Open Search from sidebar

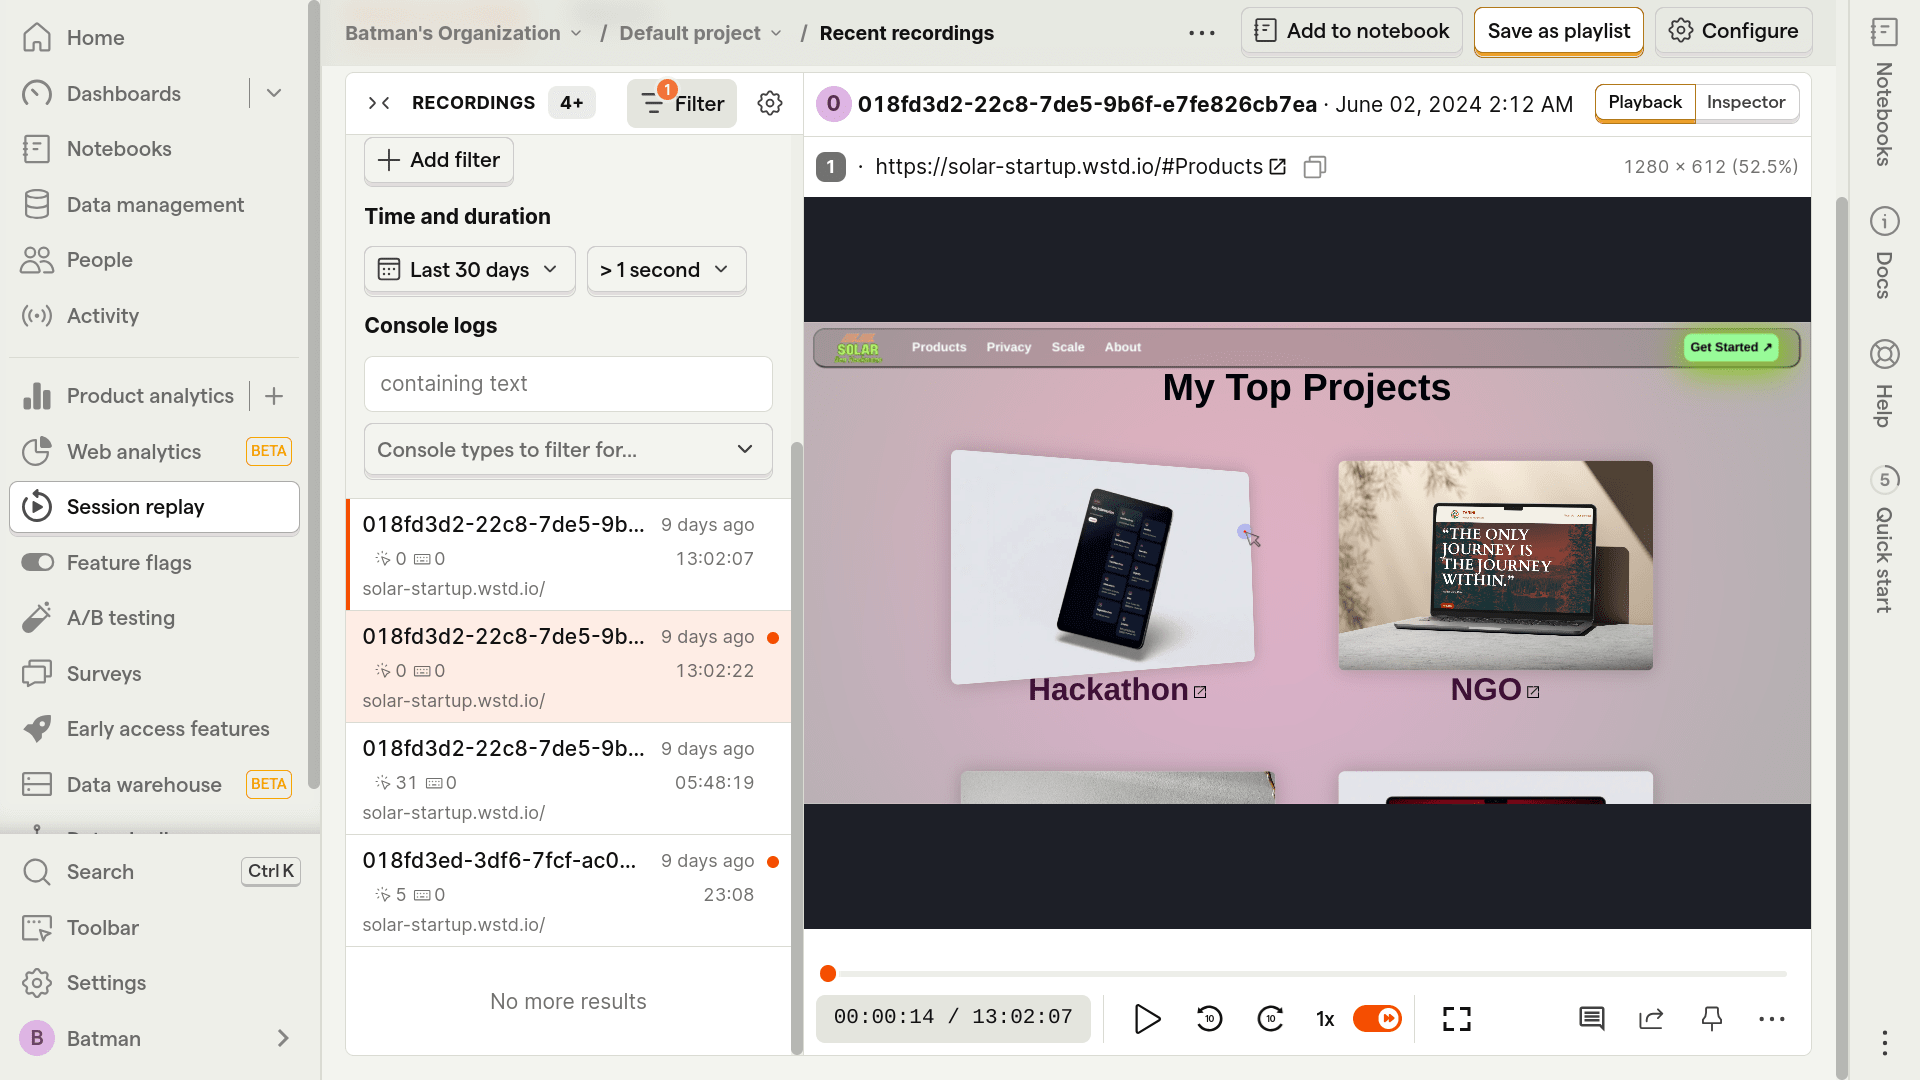pos(154,872)
